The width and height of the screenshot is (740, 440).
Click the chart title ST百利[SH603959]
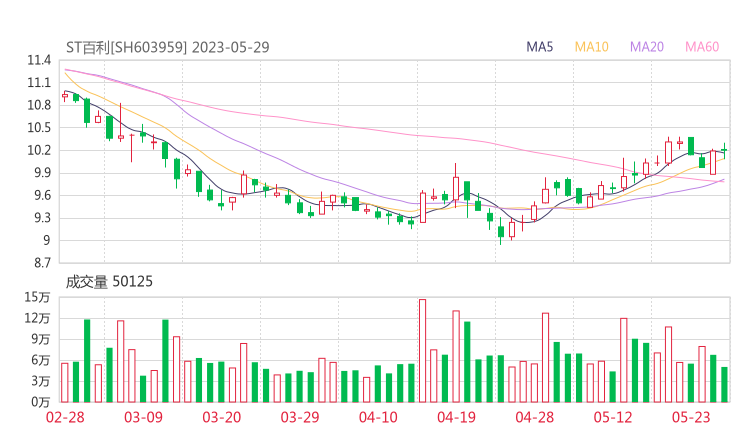tap(126, 47)
